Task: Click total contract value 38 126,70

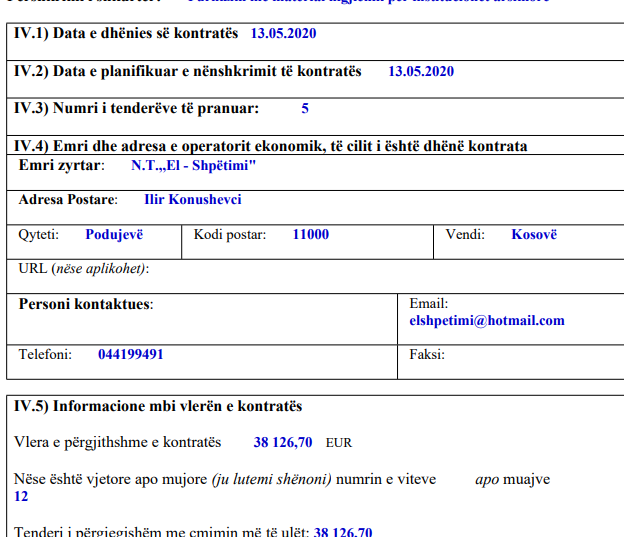Action: tap(283, 443)
